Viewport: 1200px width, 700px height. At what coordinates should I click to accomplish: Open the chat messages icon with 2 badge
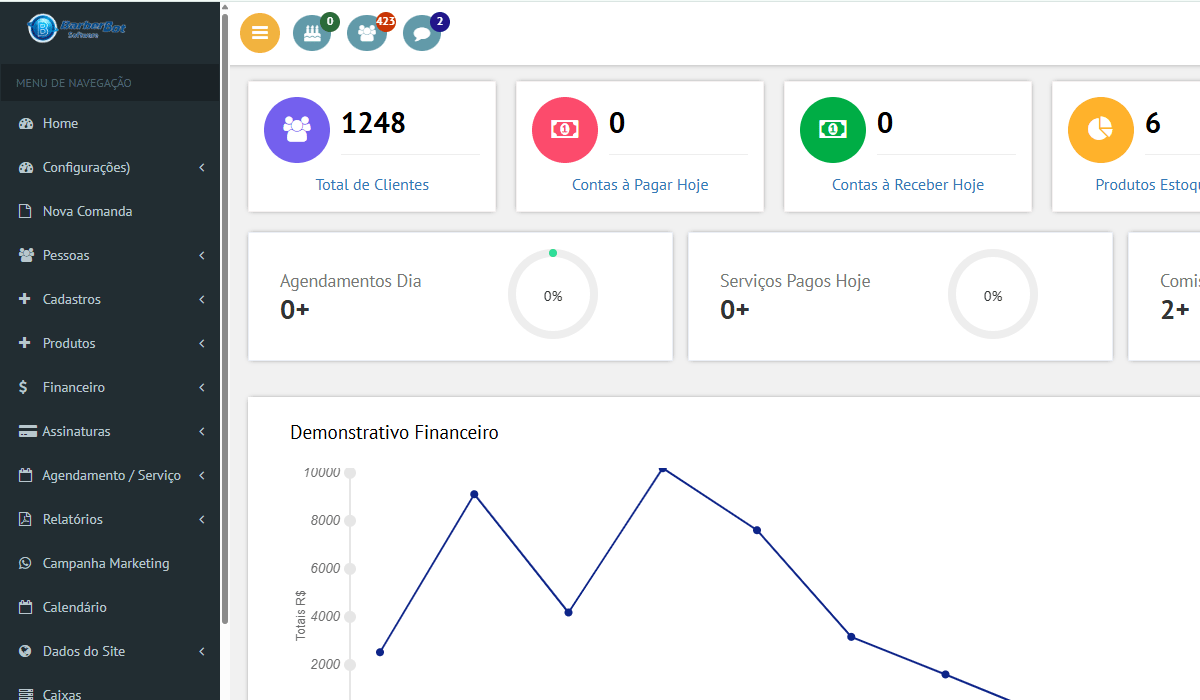421,33
